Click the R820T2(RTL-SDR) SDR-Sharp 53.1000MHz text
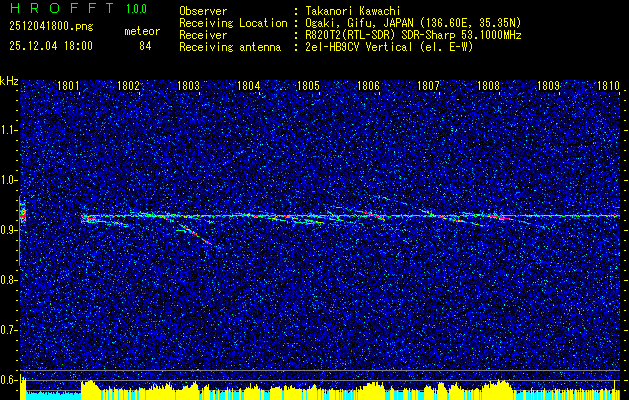This screenshot has width=629, height=400. 413,35
